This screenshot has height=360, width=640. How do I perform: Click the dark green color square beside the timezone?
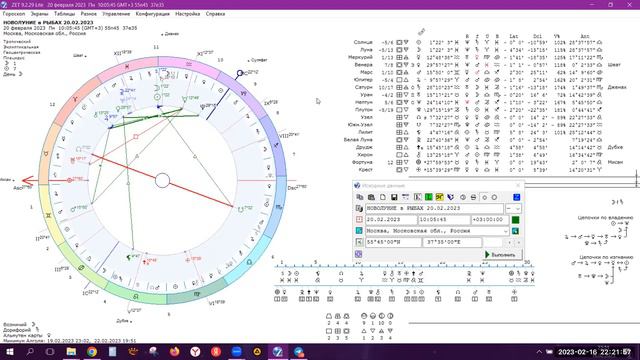coord(516,220)
